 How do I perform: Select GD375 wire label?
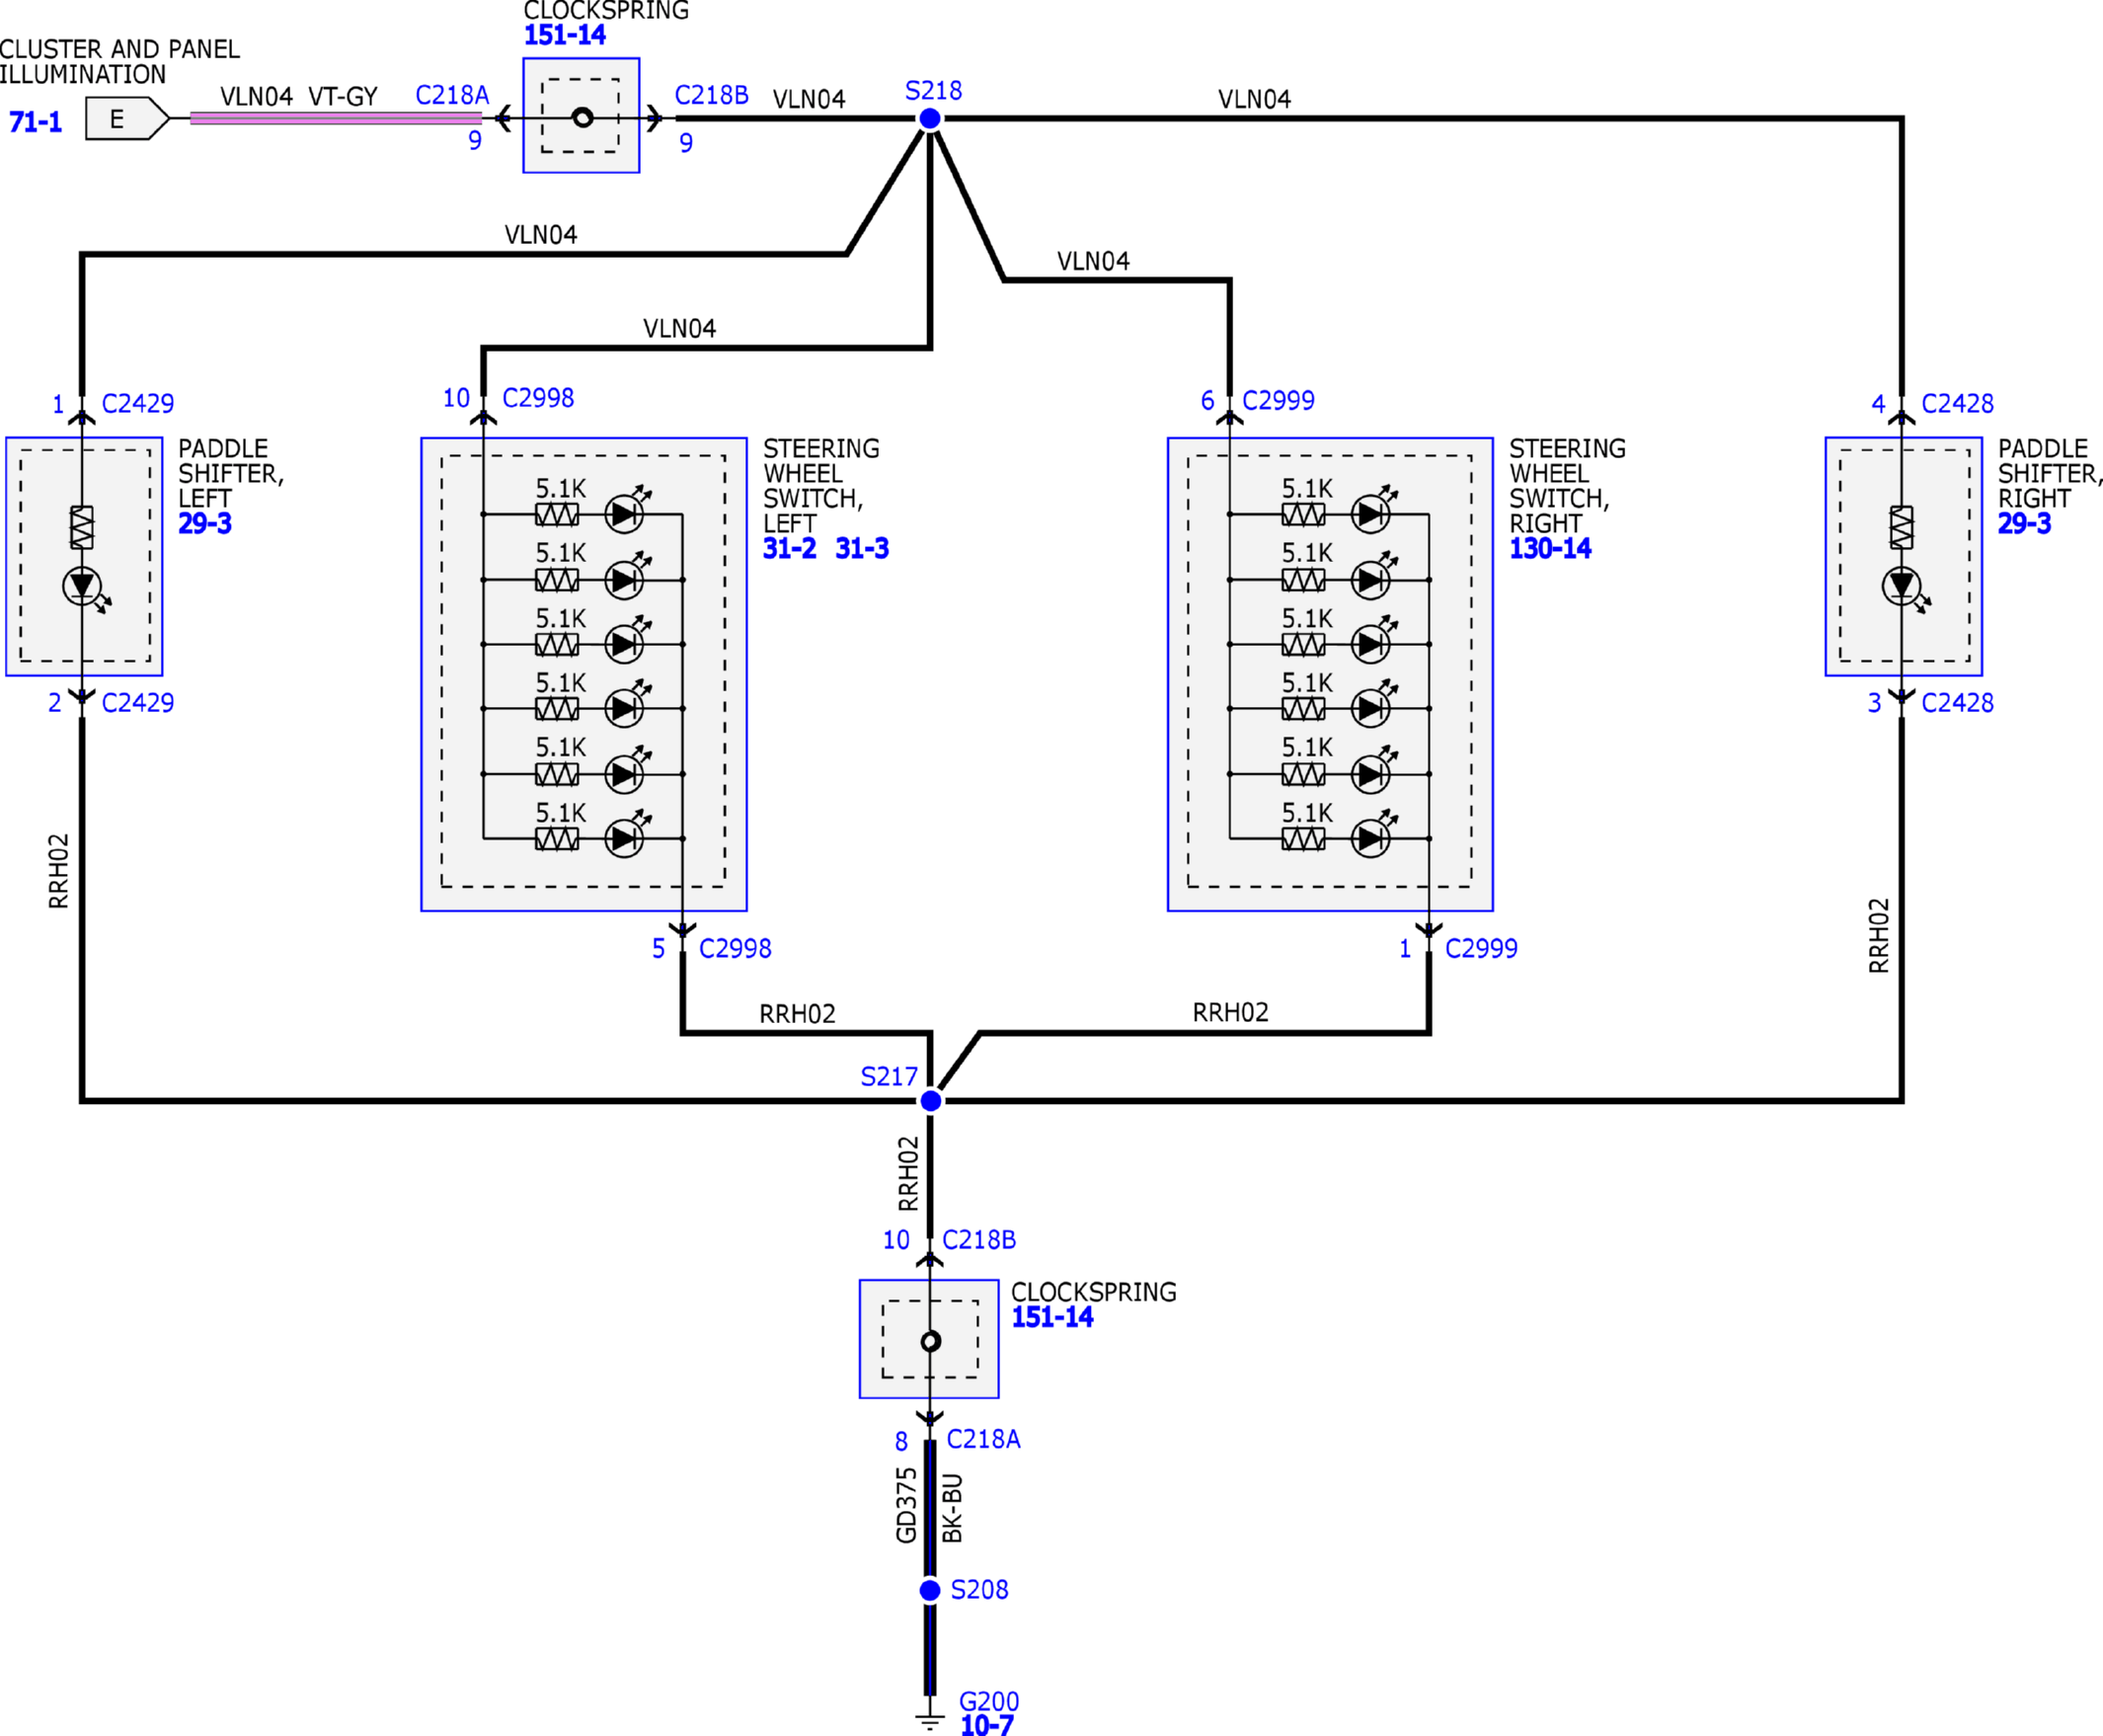[906, 1505]
